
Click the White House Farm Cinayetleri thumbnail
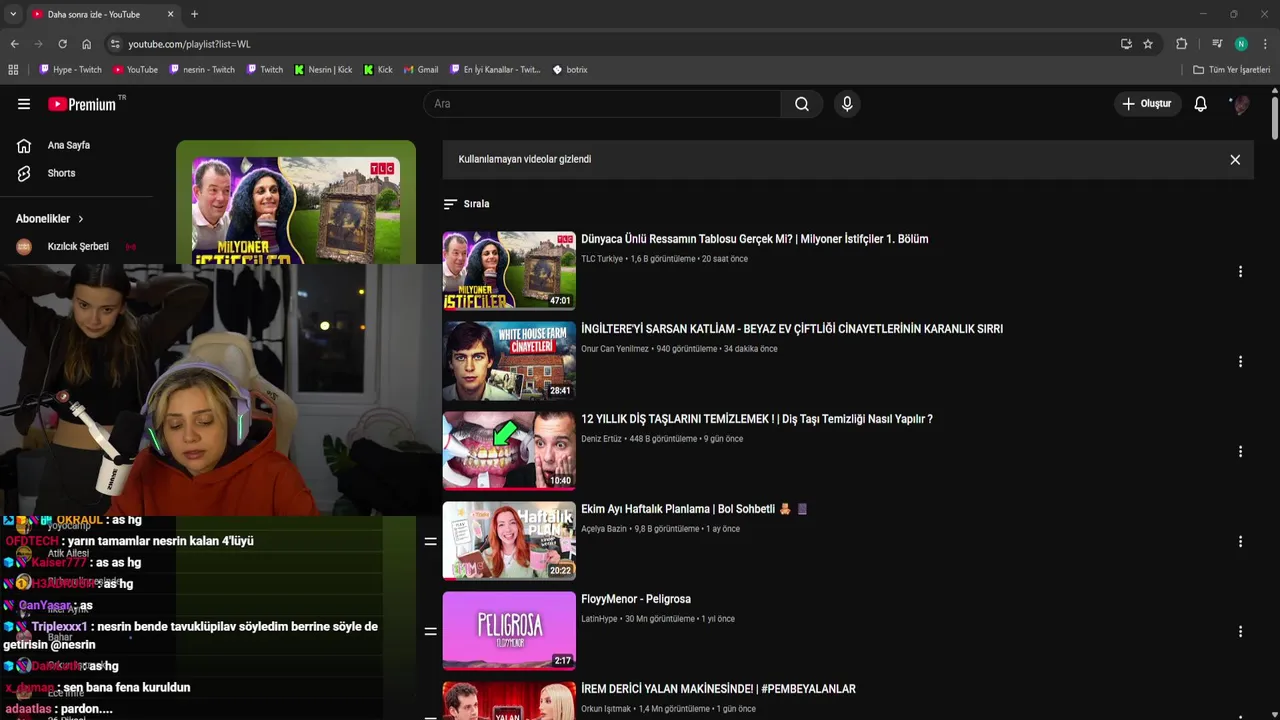[509, 360]
